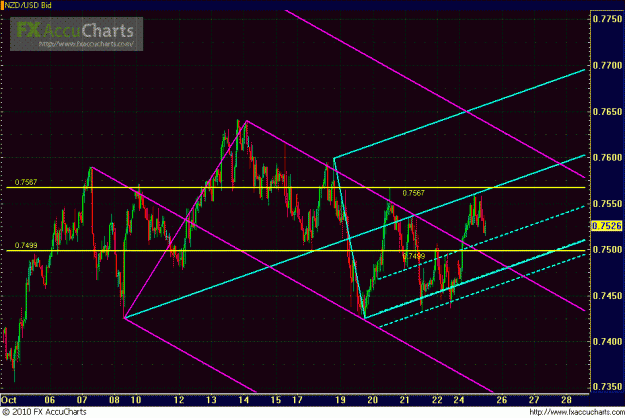Select date 17 on the time axis

click(x=297, y=400)
